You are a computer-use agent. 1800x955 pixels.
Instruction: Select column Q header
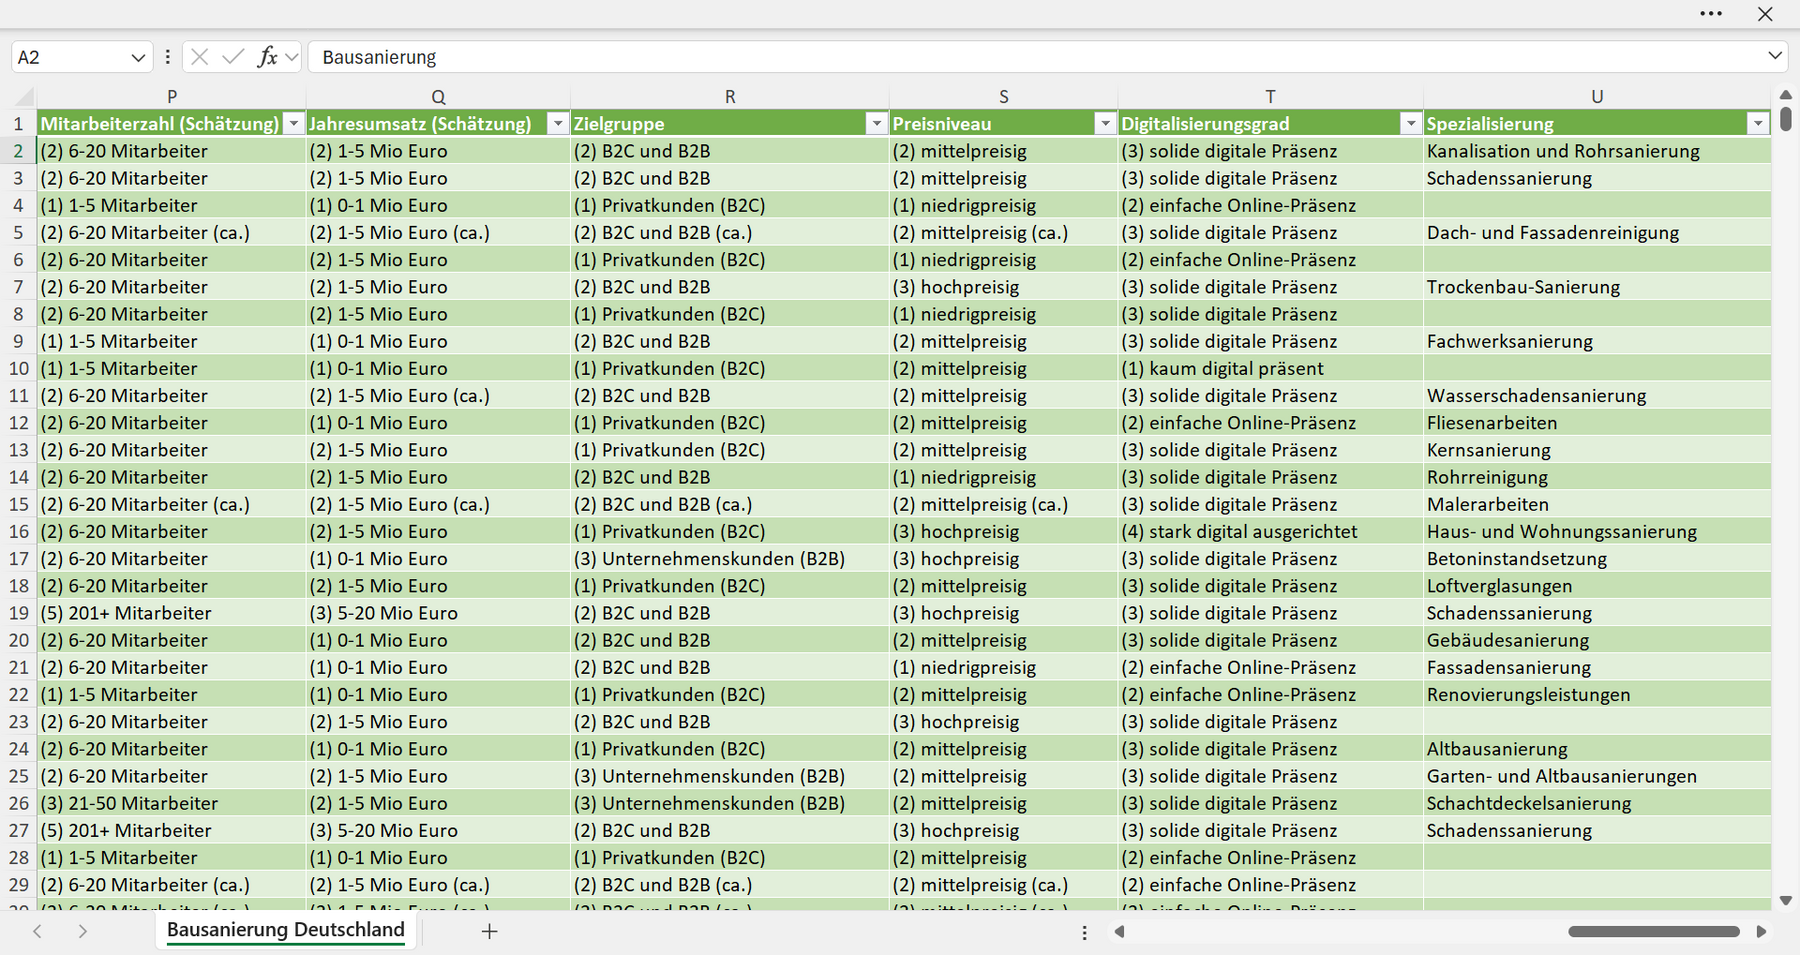pos(438,97)
